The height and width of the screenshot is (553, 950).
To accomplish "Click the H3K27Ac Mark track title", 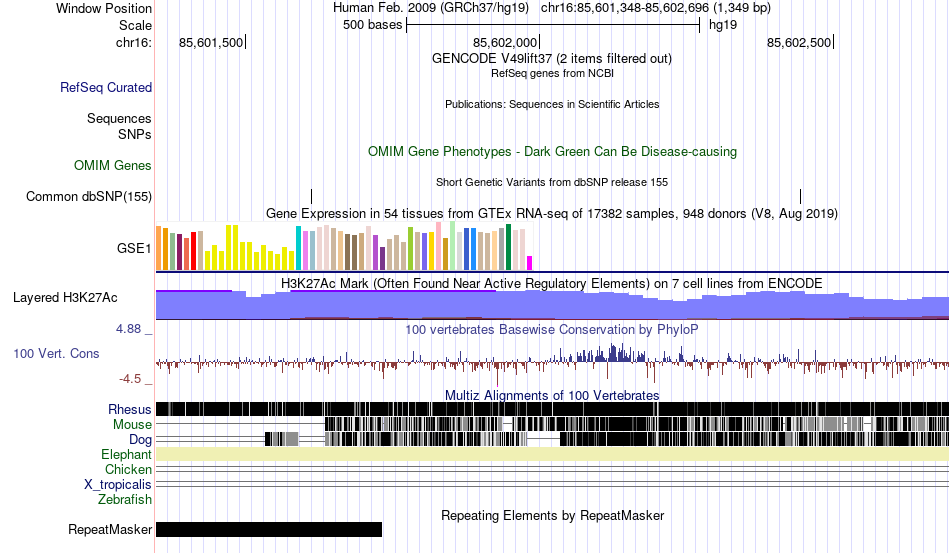I will [x=552, y=283].
